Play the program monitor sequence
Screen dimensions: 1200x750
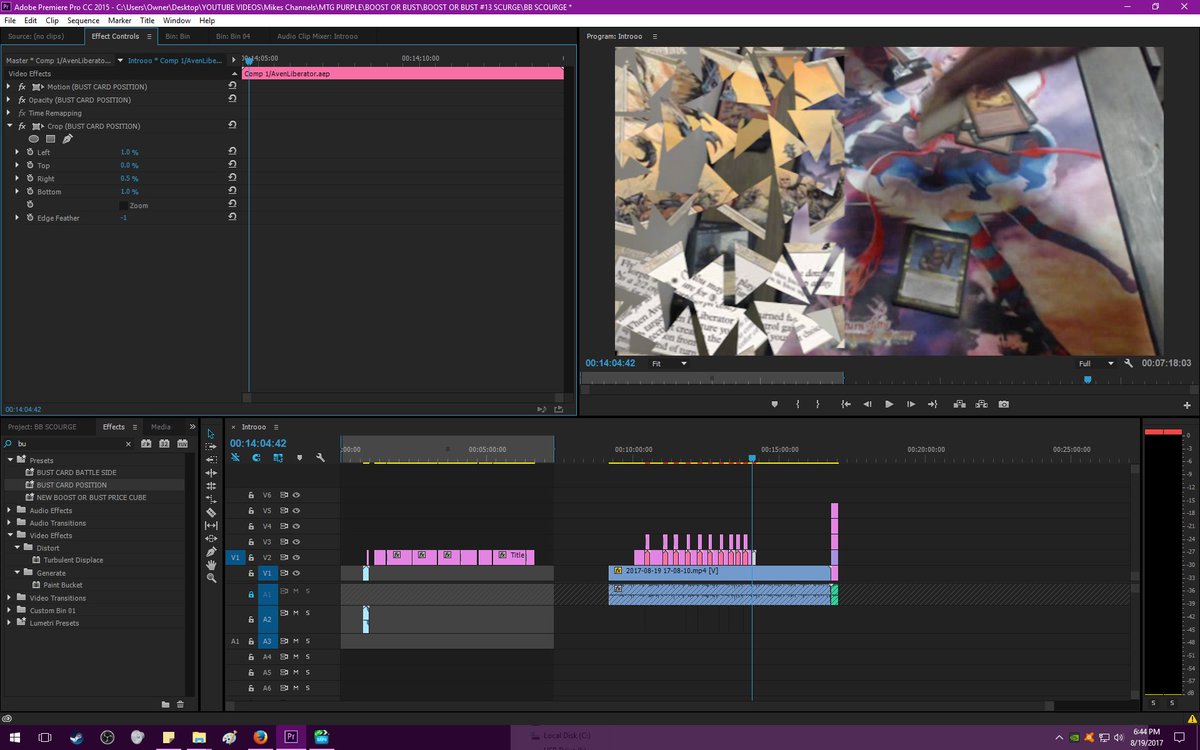888,404
